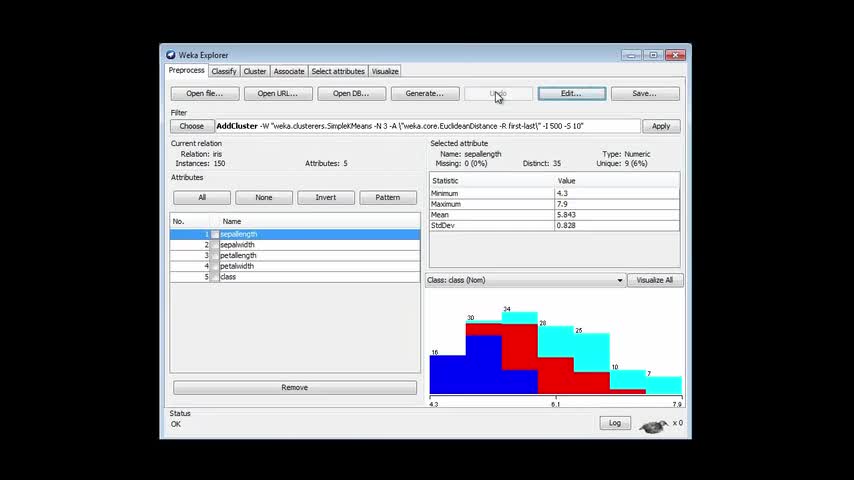Click the Save... button
854x480 pixels.
645,94
